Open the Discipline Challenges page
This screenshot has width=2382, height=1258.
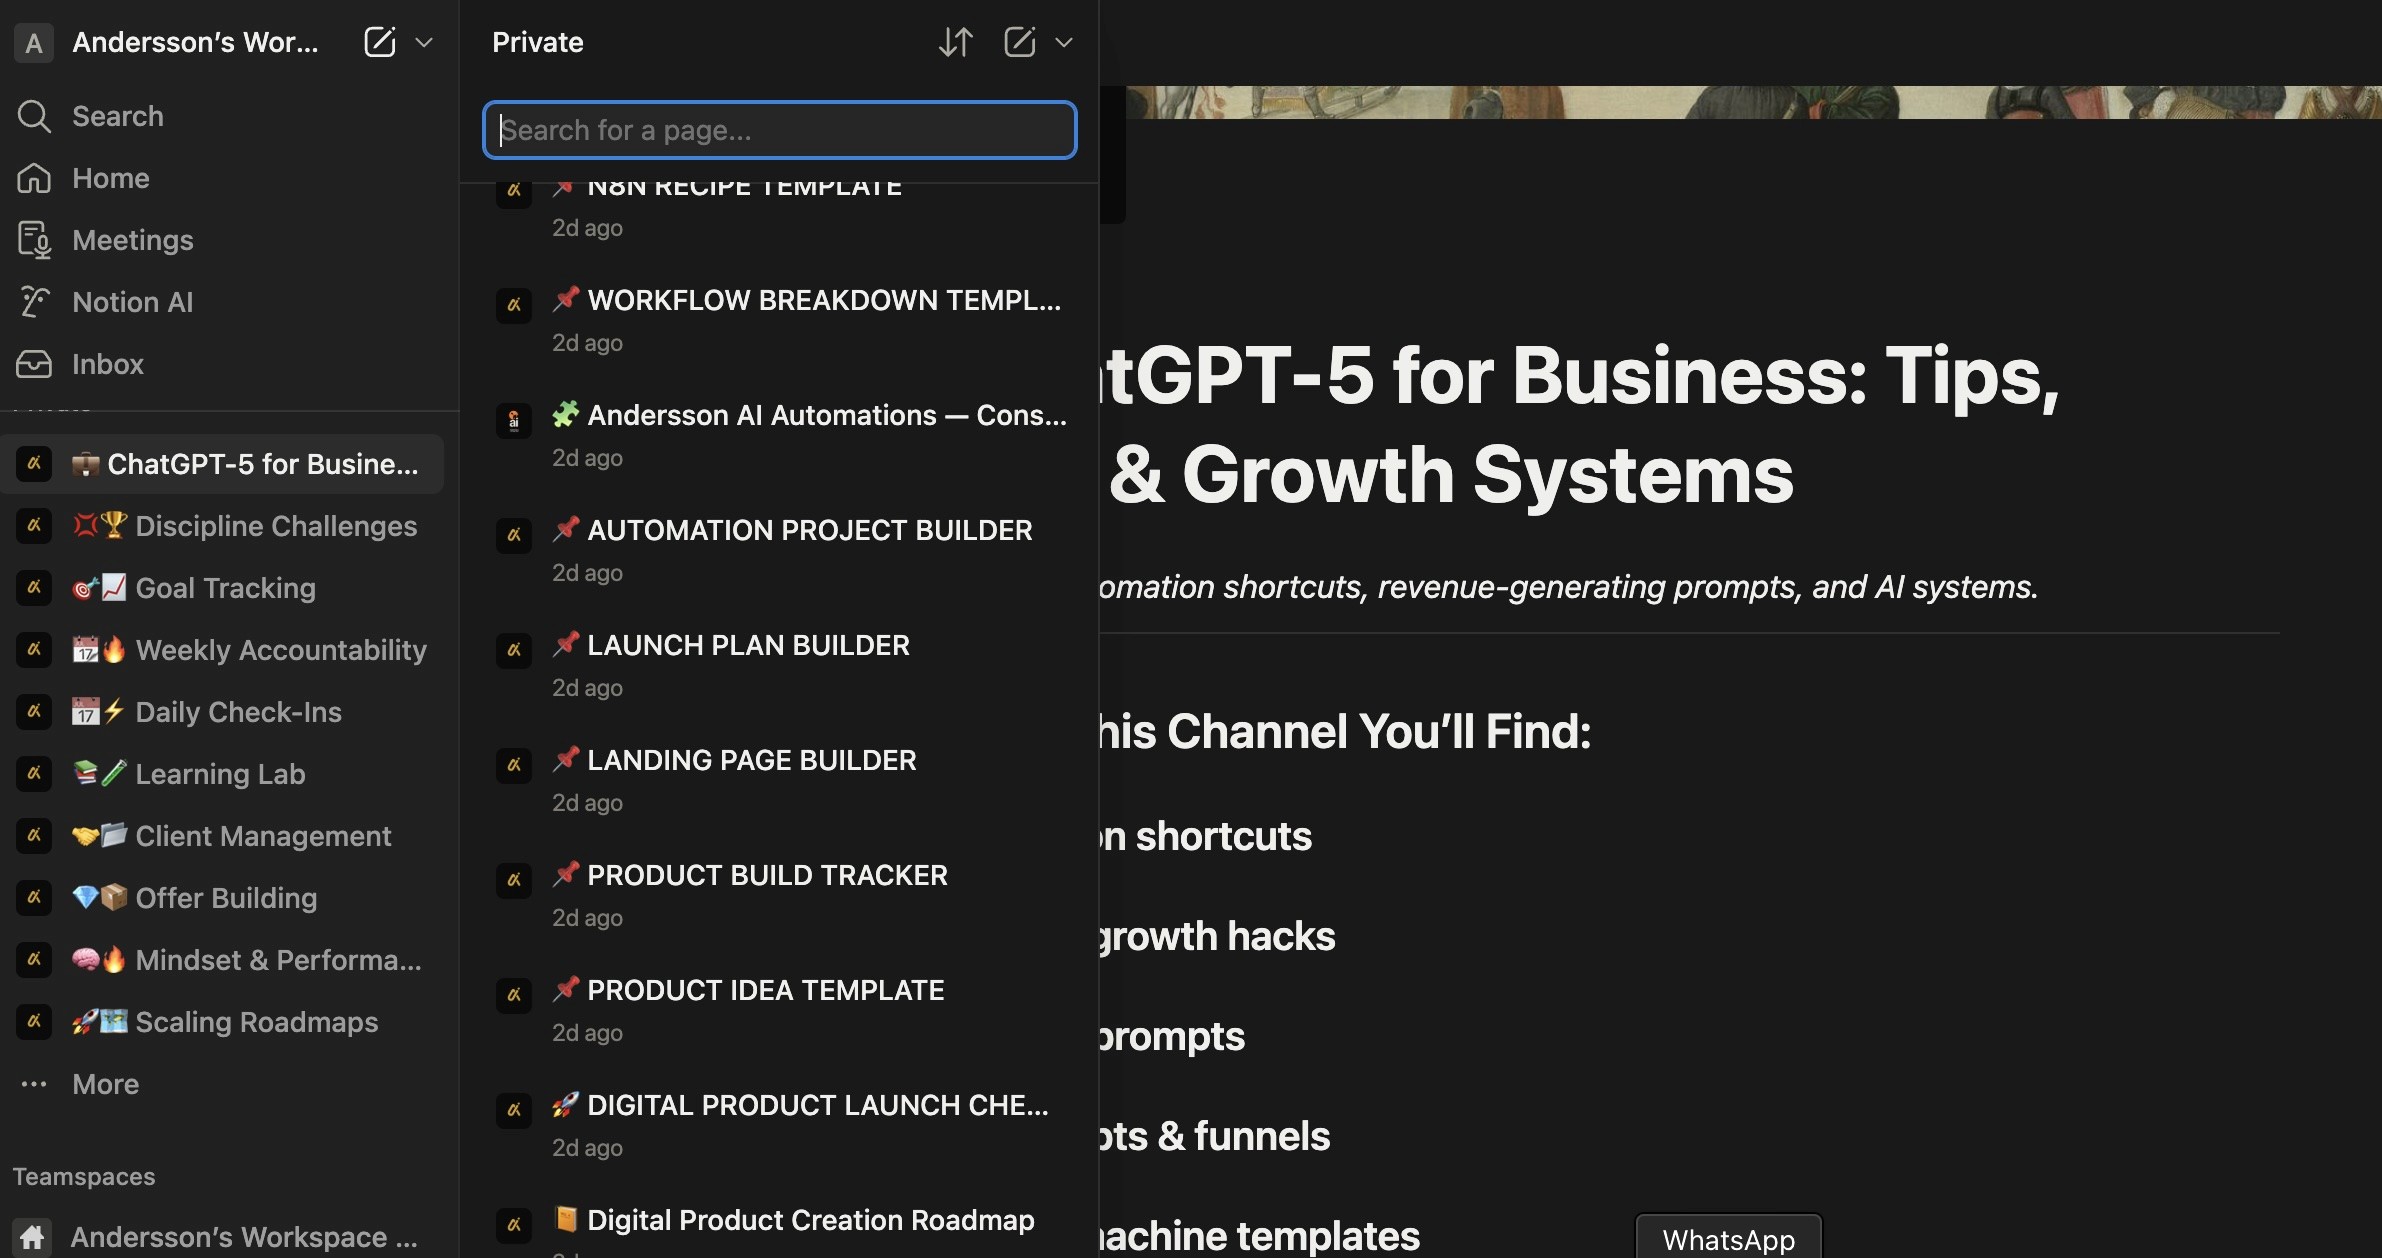pyautogui.click(x=275, y=526)
